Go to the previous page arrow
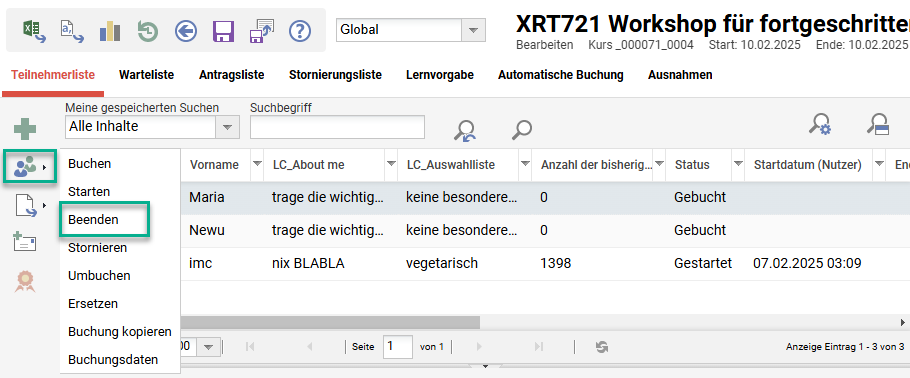Screen dimensions: 910x378 (x=310, y=347)
